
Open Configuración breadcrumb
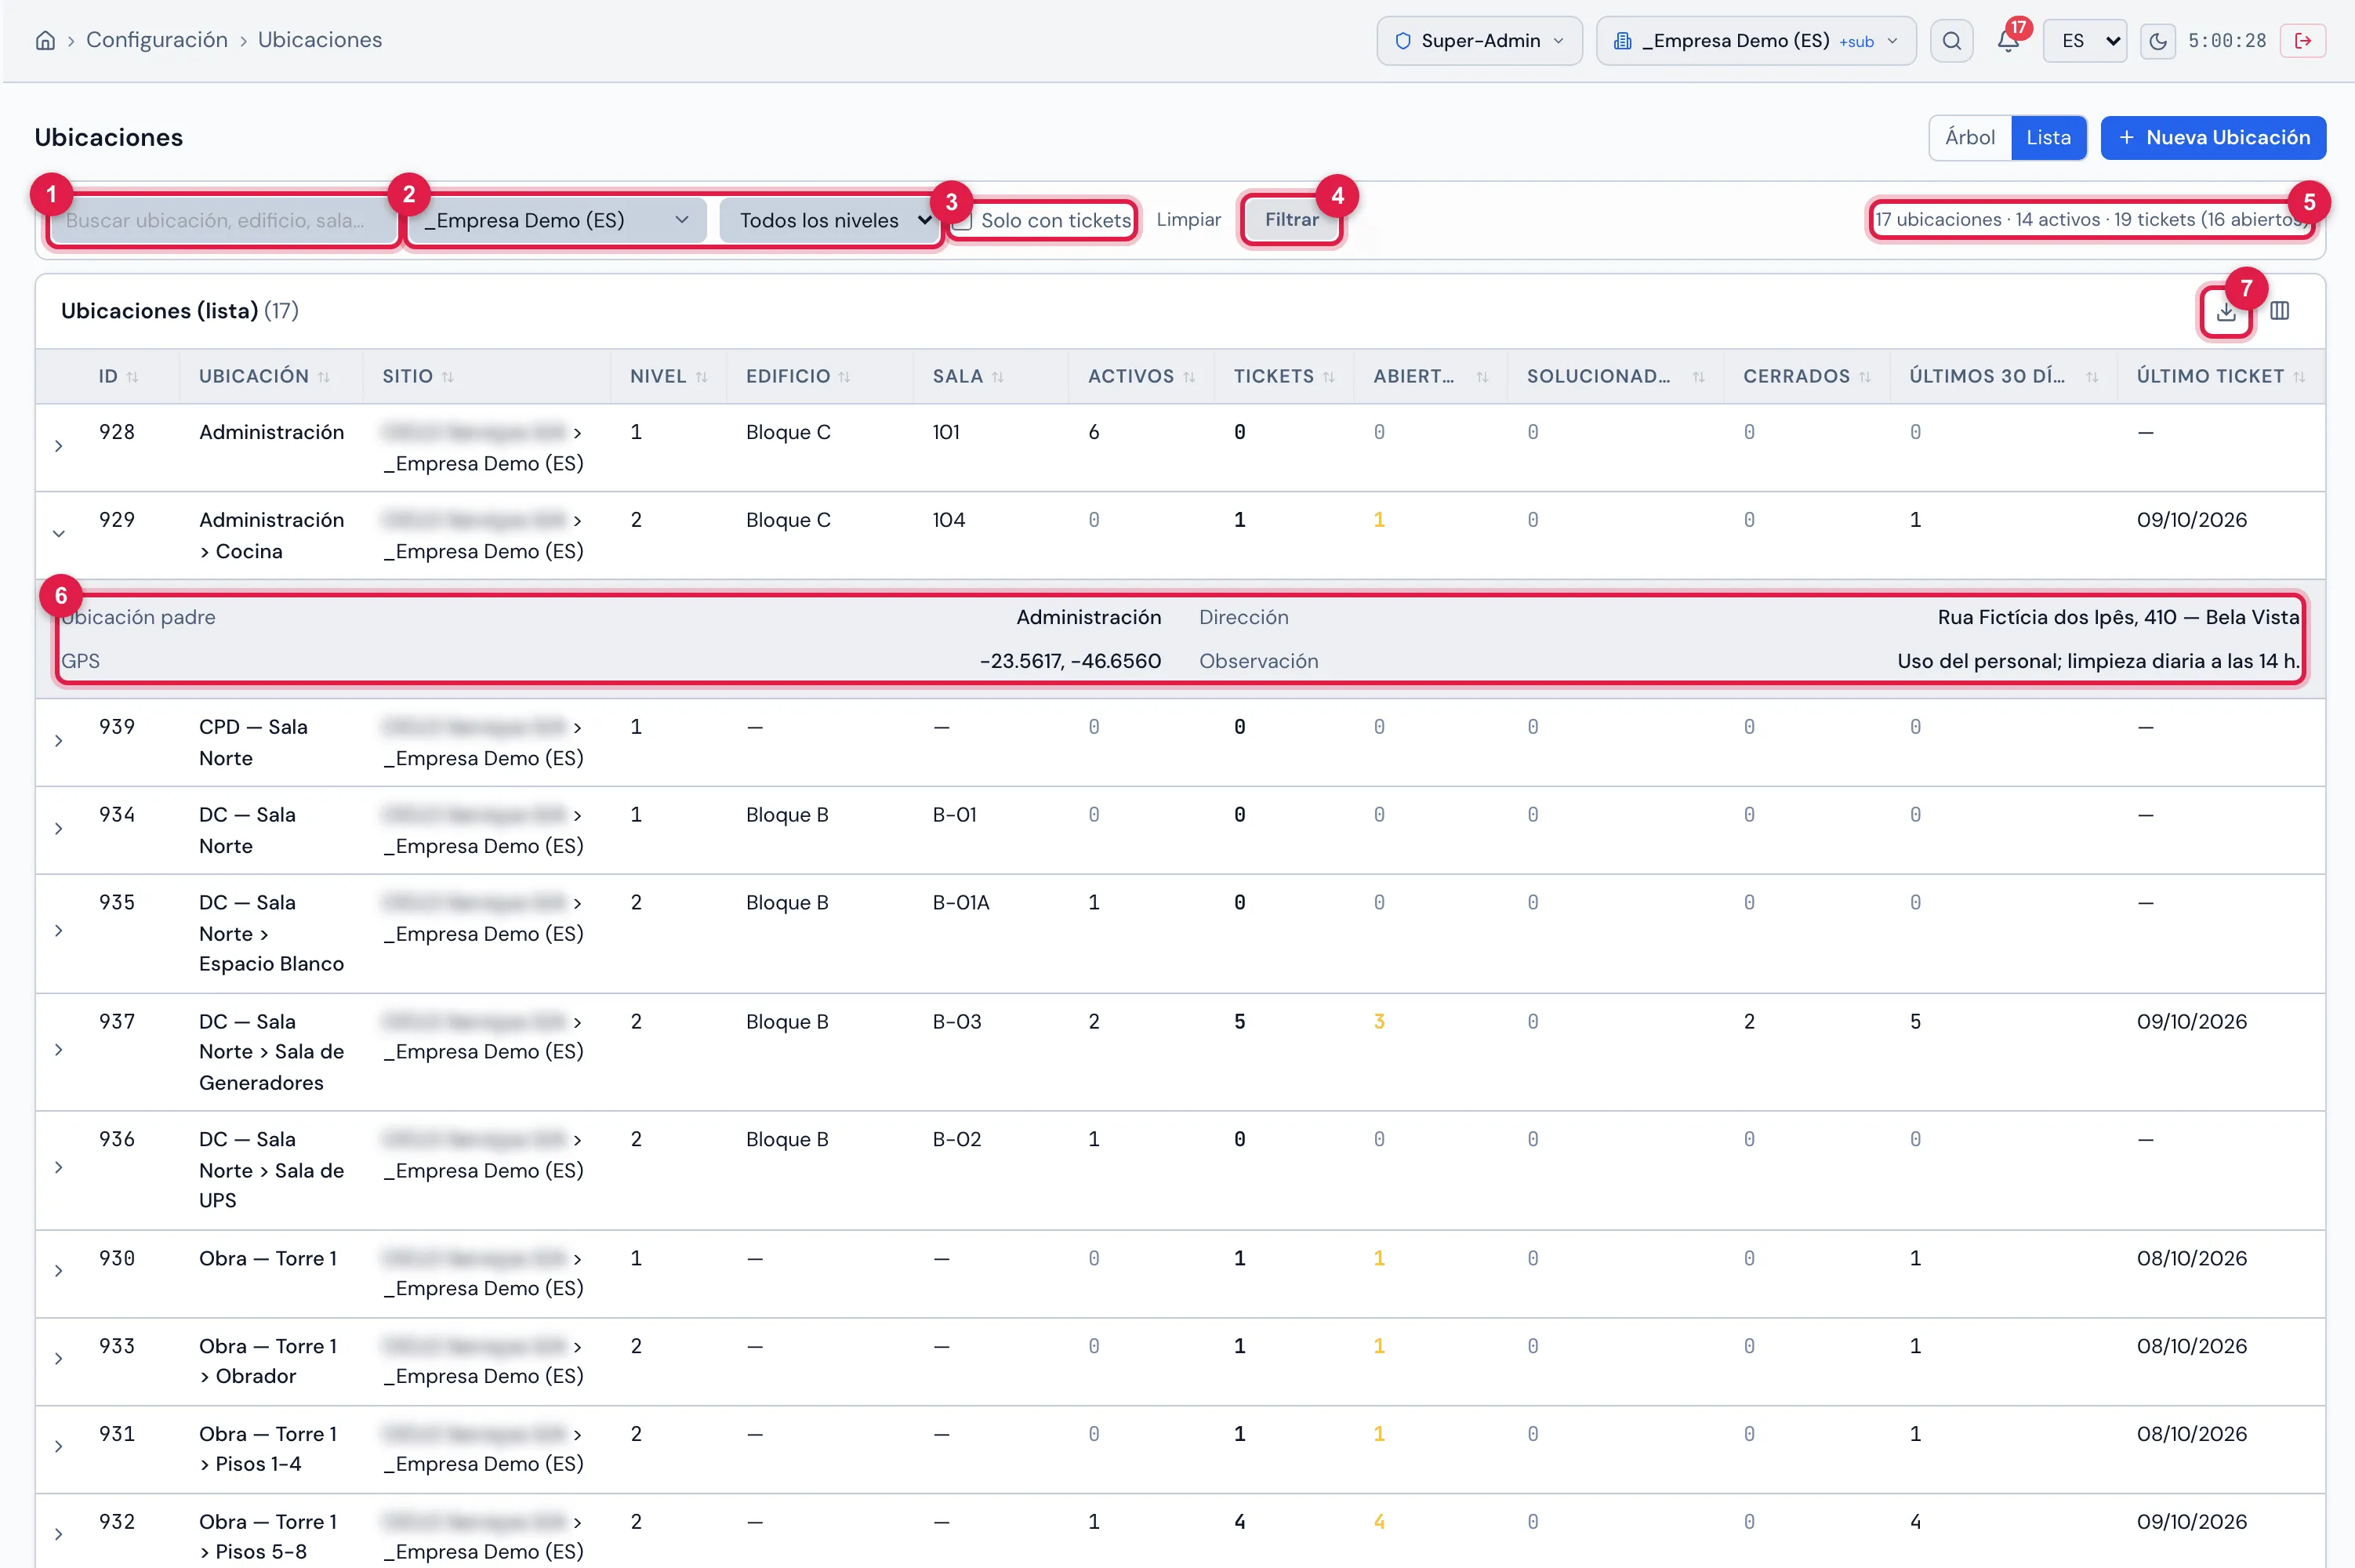coord(157,40)
